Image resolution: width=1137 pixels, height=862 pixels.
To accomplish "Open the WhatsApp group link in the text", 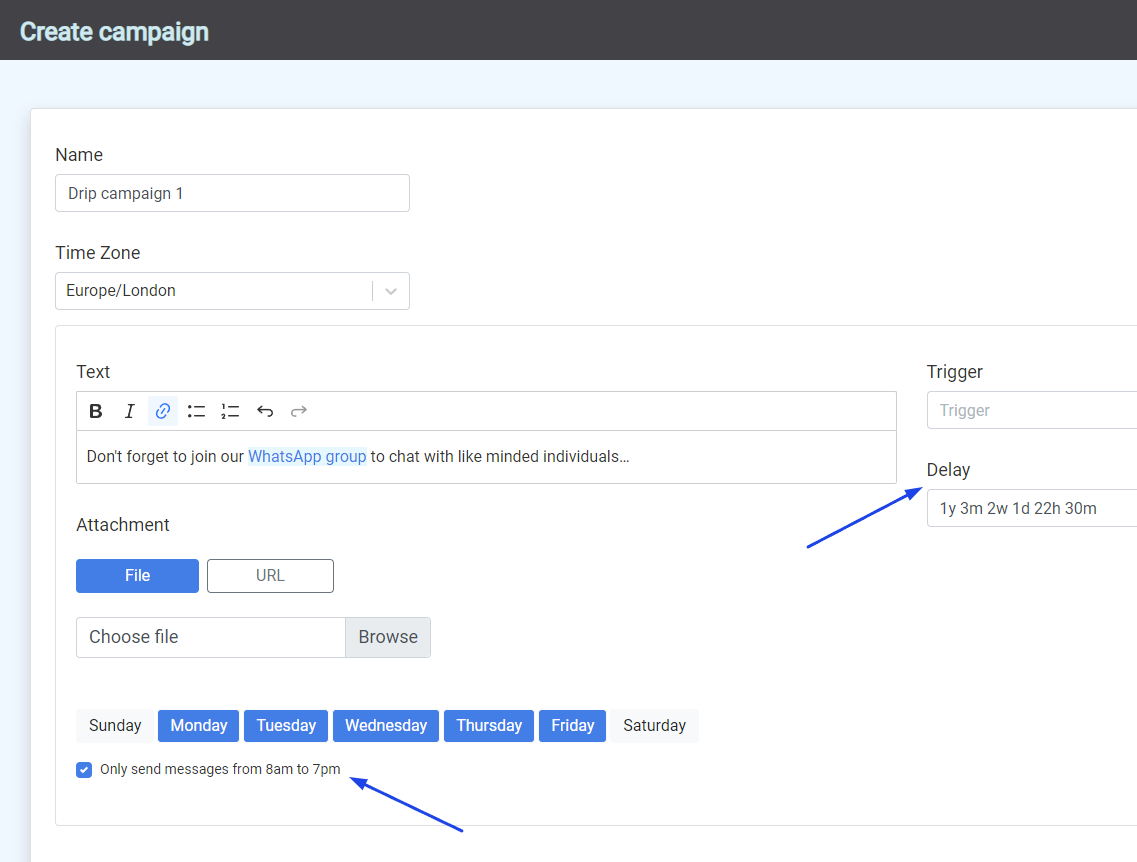I will tap(307, 456).
